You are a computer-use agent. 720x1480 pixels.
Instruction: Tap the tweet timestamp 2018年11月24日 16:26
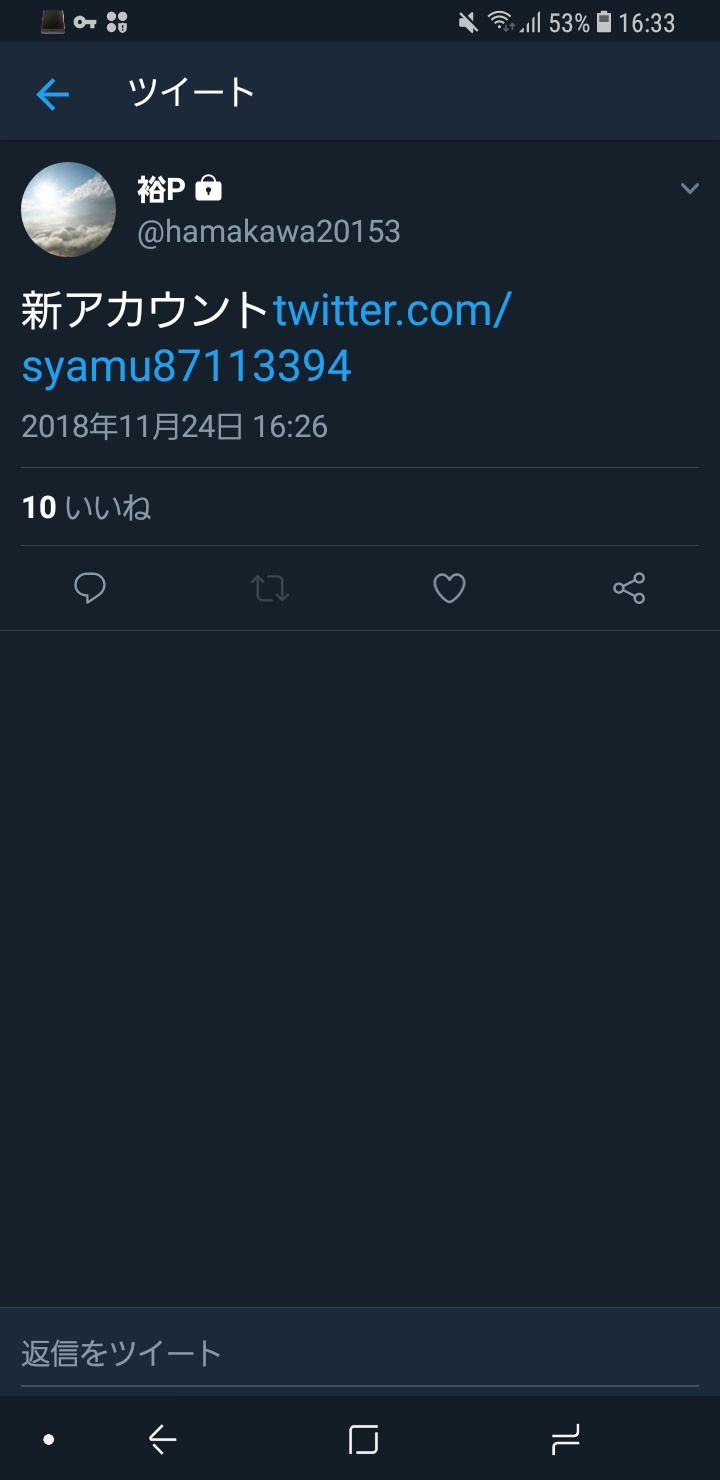[x=174, y=427]
